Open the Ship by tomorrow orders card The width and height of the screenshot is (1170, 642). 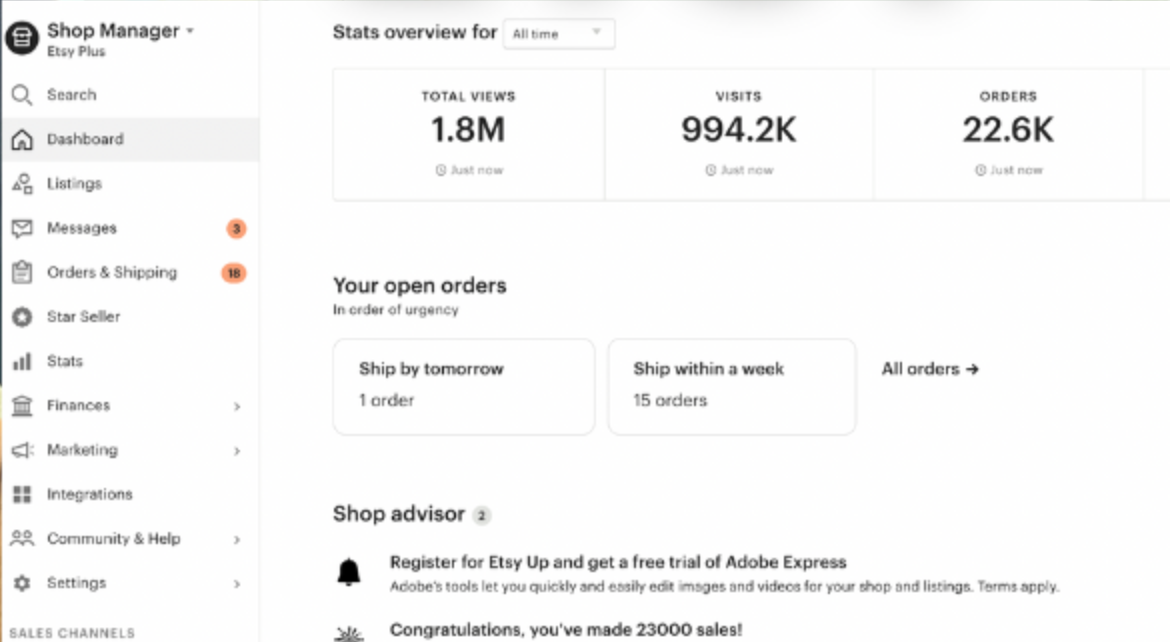click(x=464, y=387)
